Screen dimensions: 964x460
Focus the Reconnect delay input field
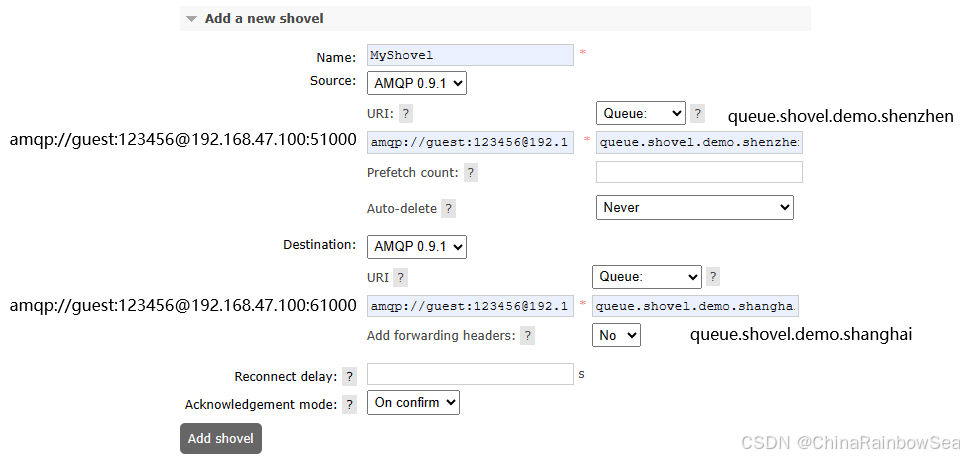pyautogui.click(x=470, y=374)
